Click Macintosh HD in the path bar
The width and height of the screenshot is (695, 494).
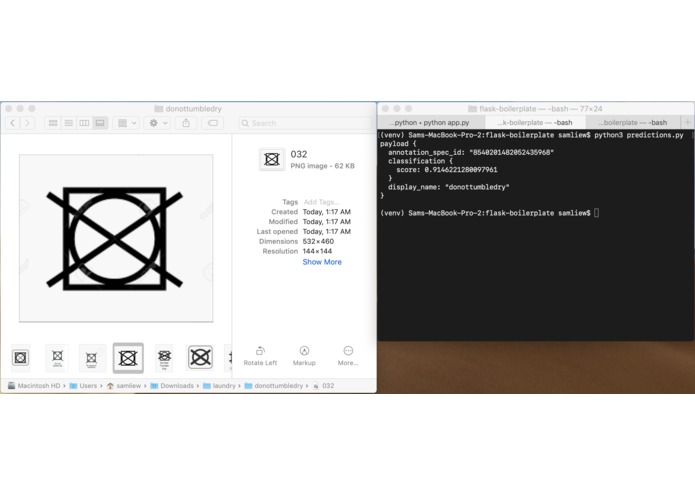pyautogui.click(x=35, y=386)
